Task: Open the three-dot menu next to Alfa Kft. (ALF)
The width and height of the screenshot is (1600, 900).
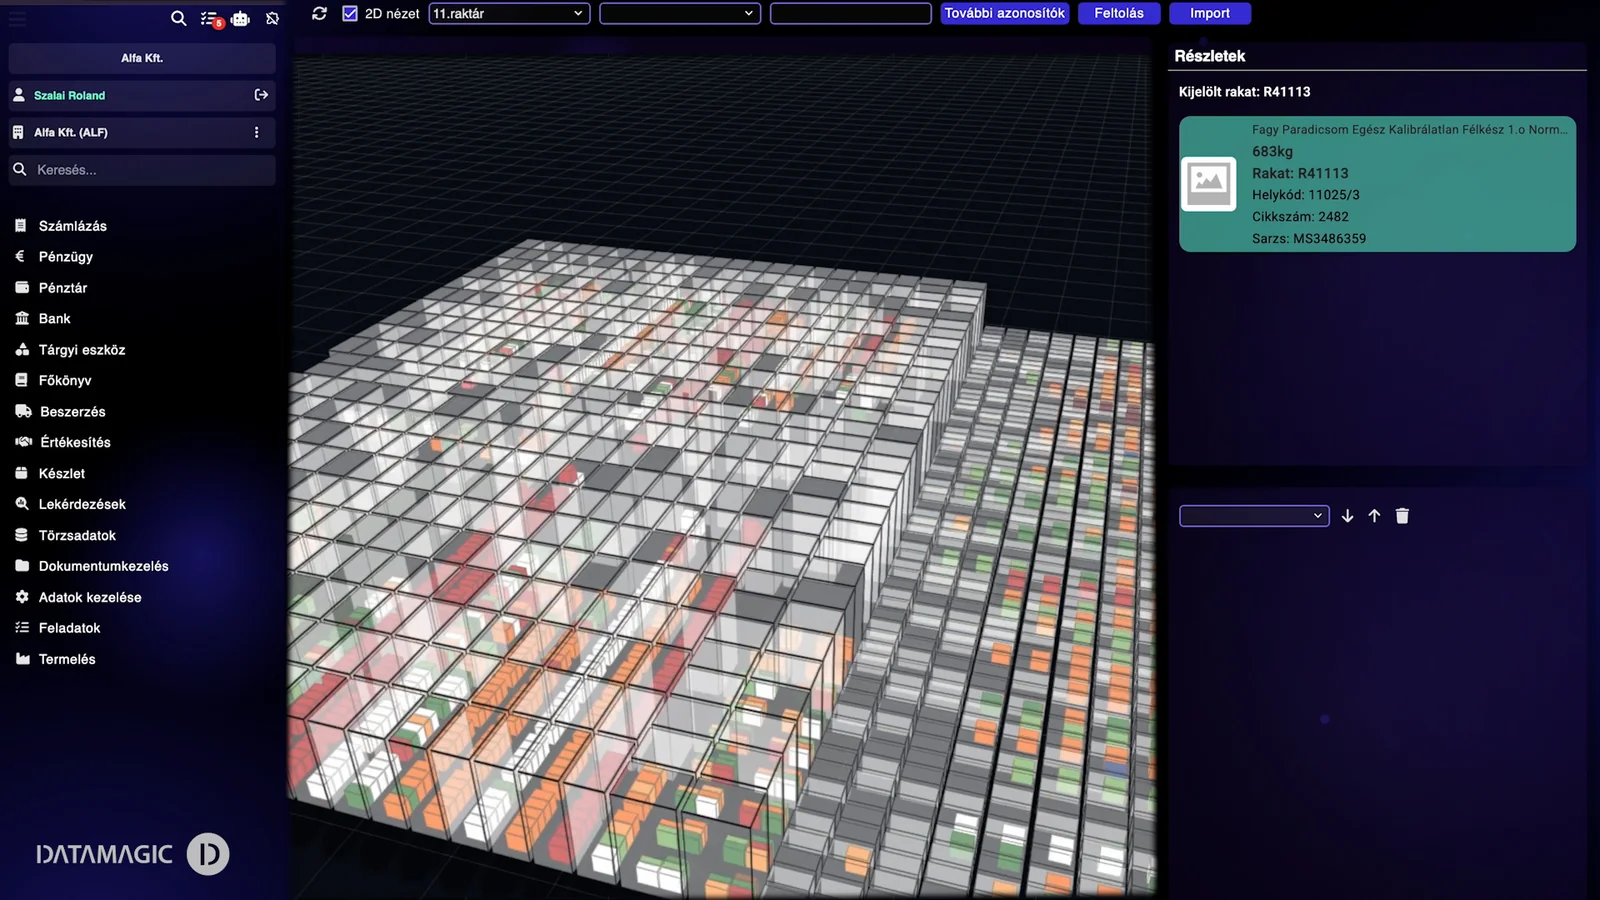Action: tap(256, 132)
